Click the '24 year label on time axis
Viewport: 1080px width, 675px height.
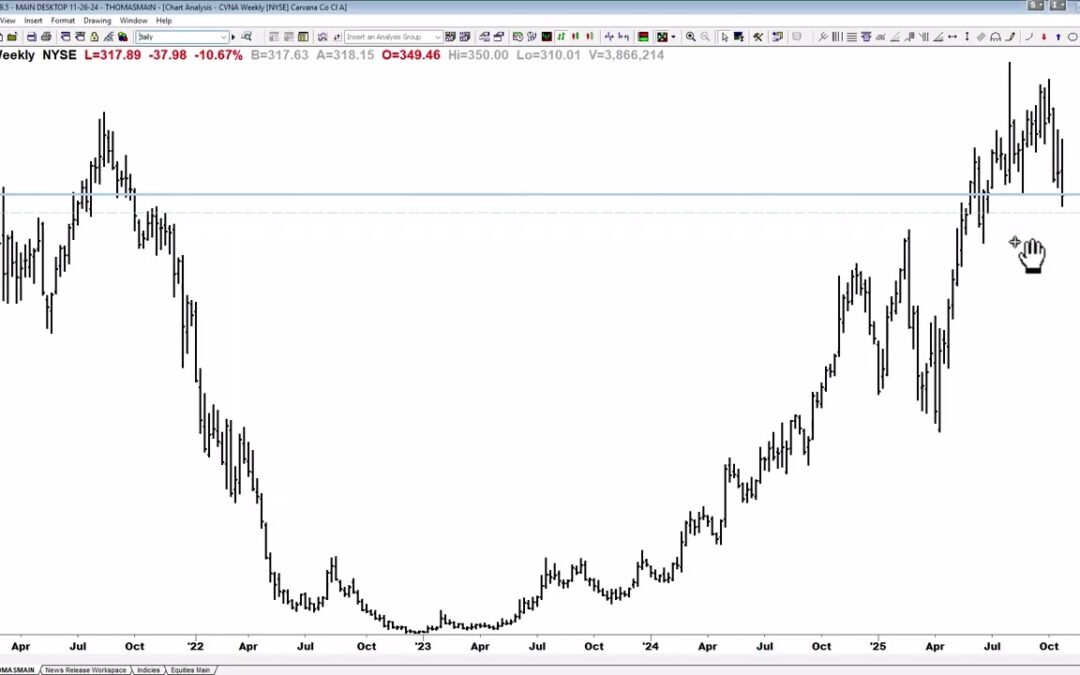(x=650, y=646)
